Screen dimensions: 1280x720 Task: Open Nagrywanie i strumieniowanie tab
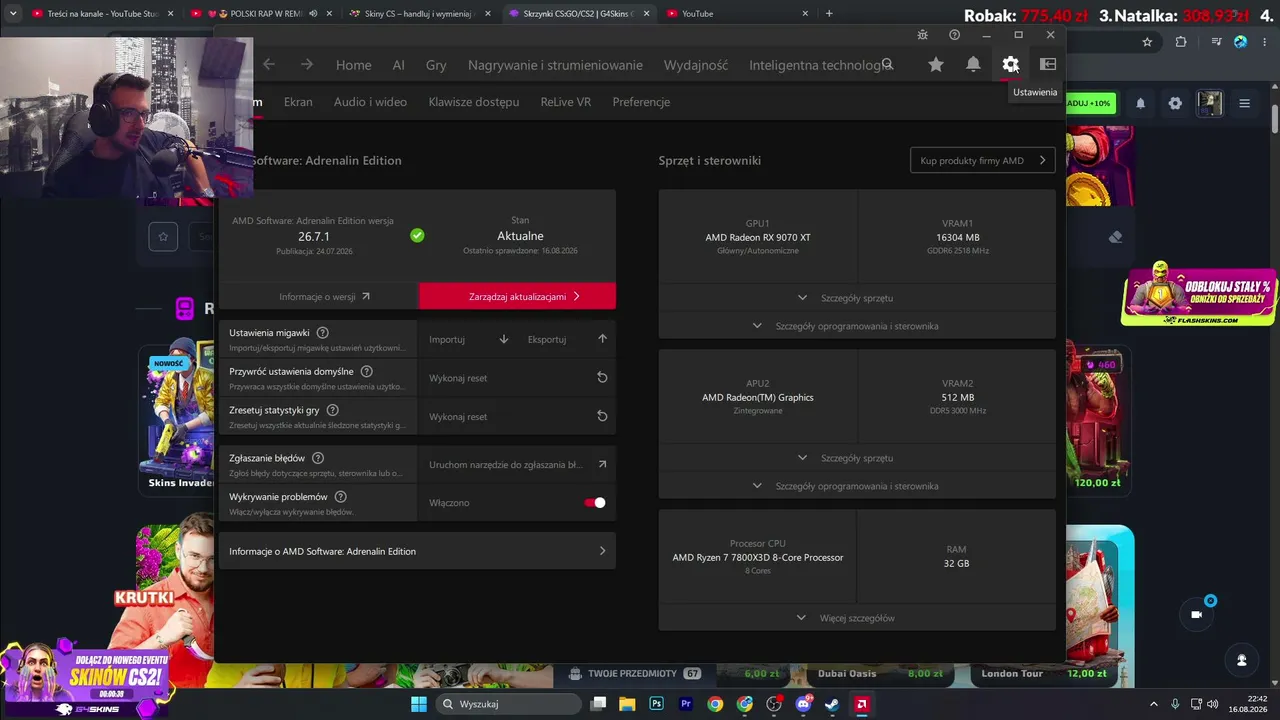click(555, 65)
